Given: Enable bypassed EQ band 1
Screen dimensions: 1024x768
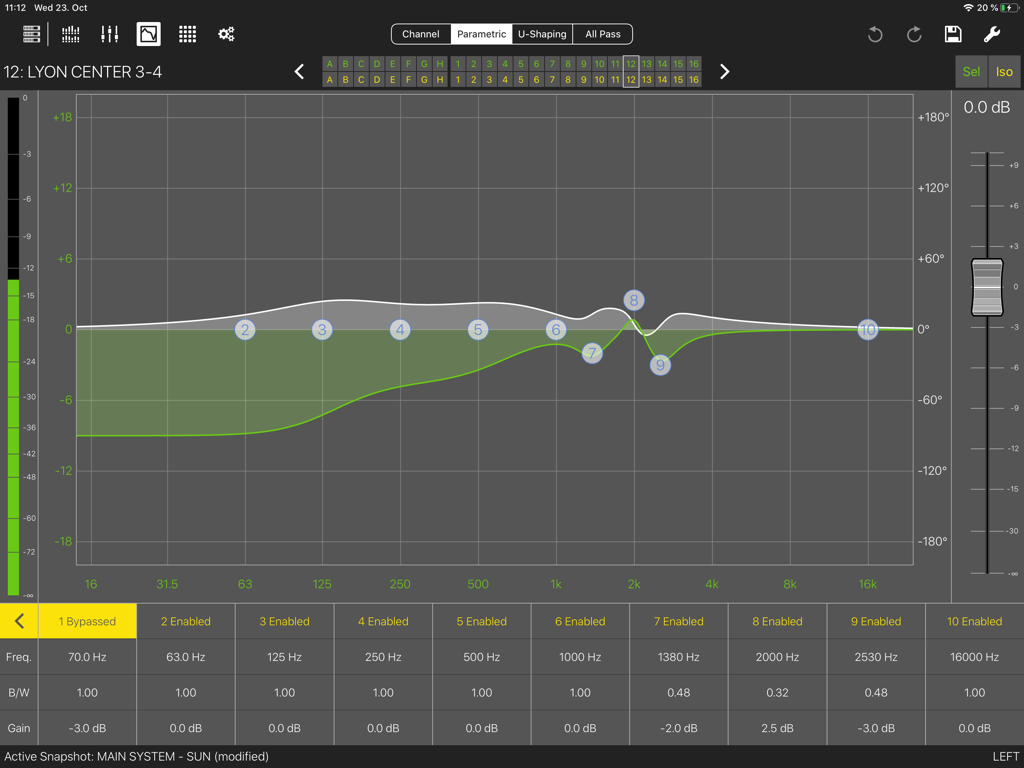Looking at the screenshot, I should click(x=87, y=620).
